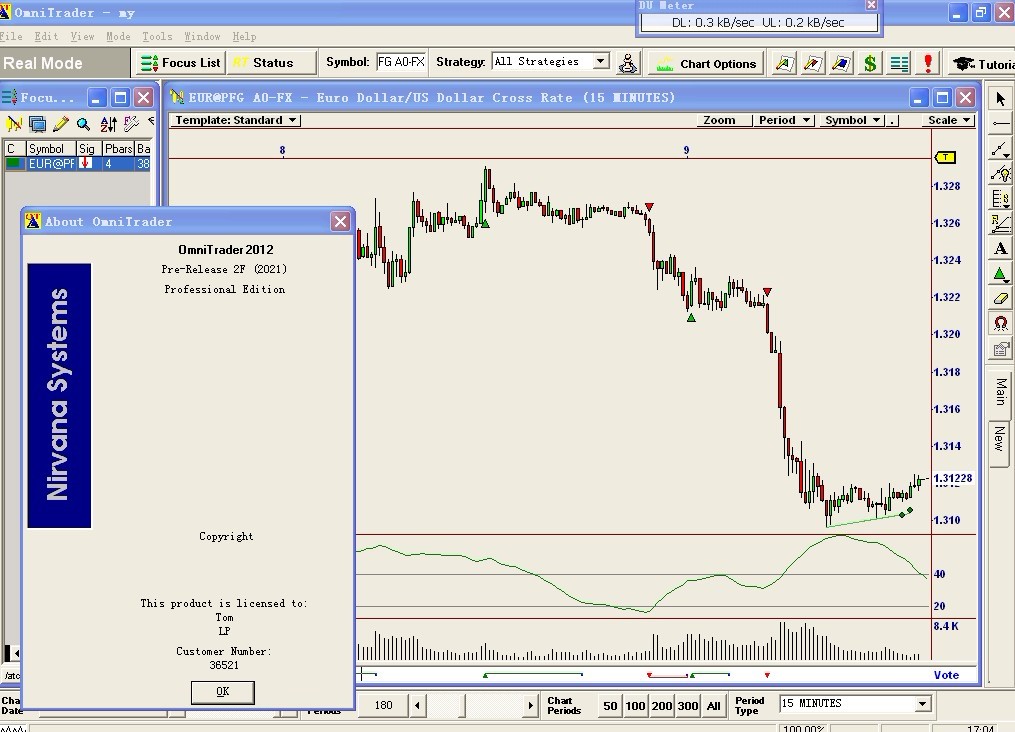
Task: Click the Focus List toolbar button
Action: (x=181, y=63)
